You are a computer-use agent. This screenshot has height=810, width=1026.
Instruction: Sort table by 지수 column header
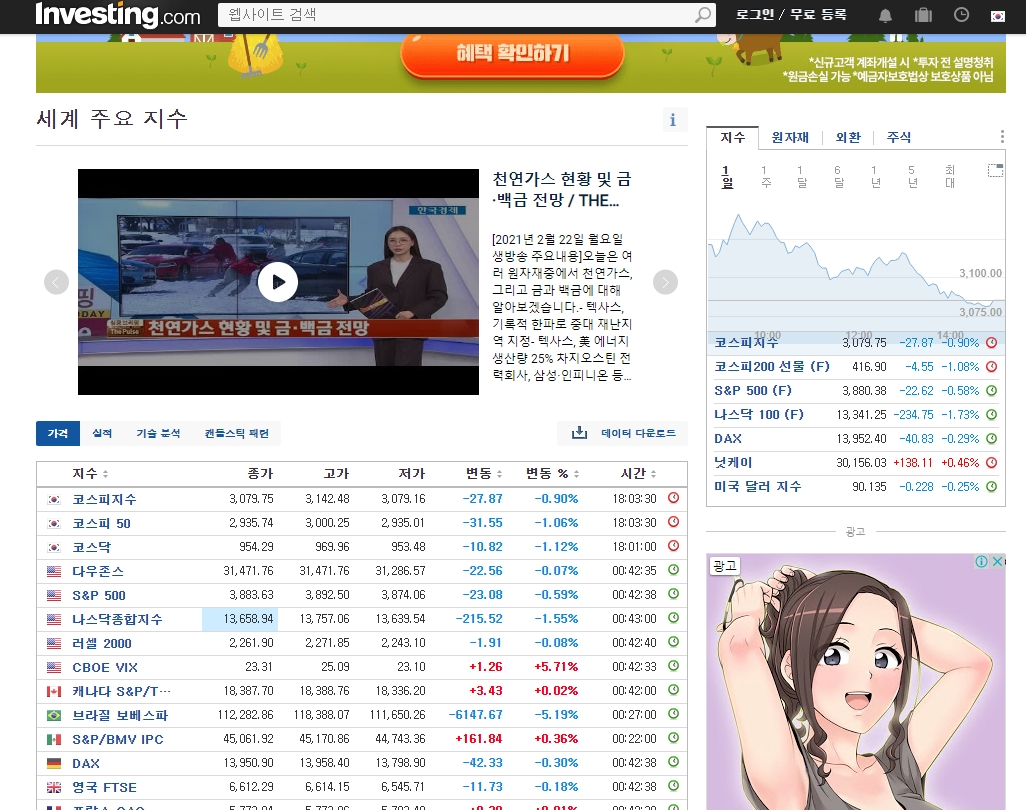[90, 473]
